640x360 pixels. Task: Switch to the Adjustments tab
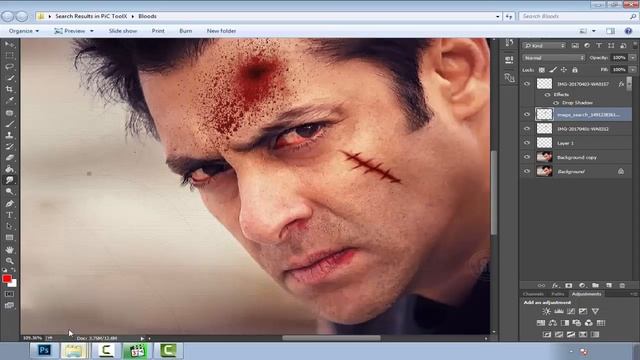pos(587,294)
